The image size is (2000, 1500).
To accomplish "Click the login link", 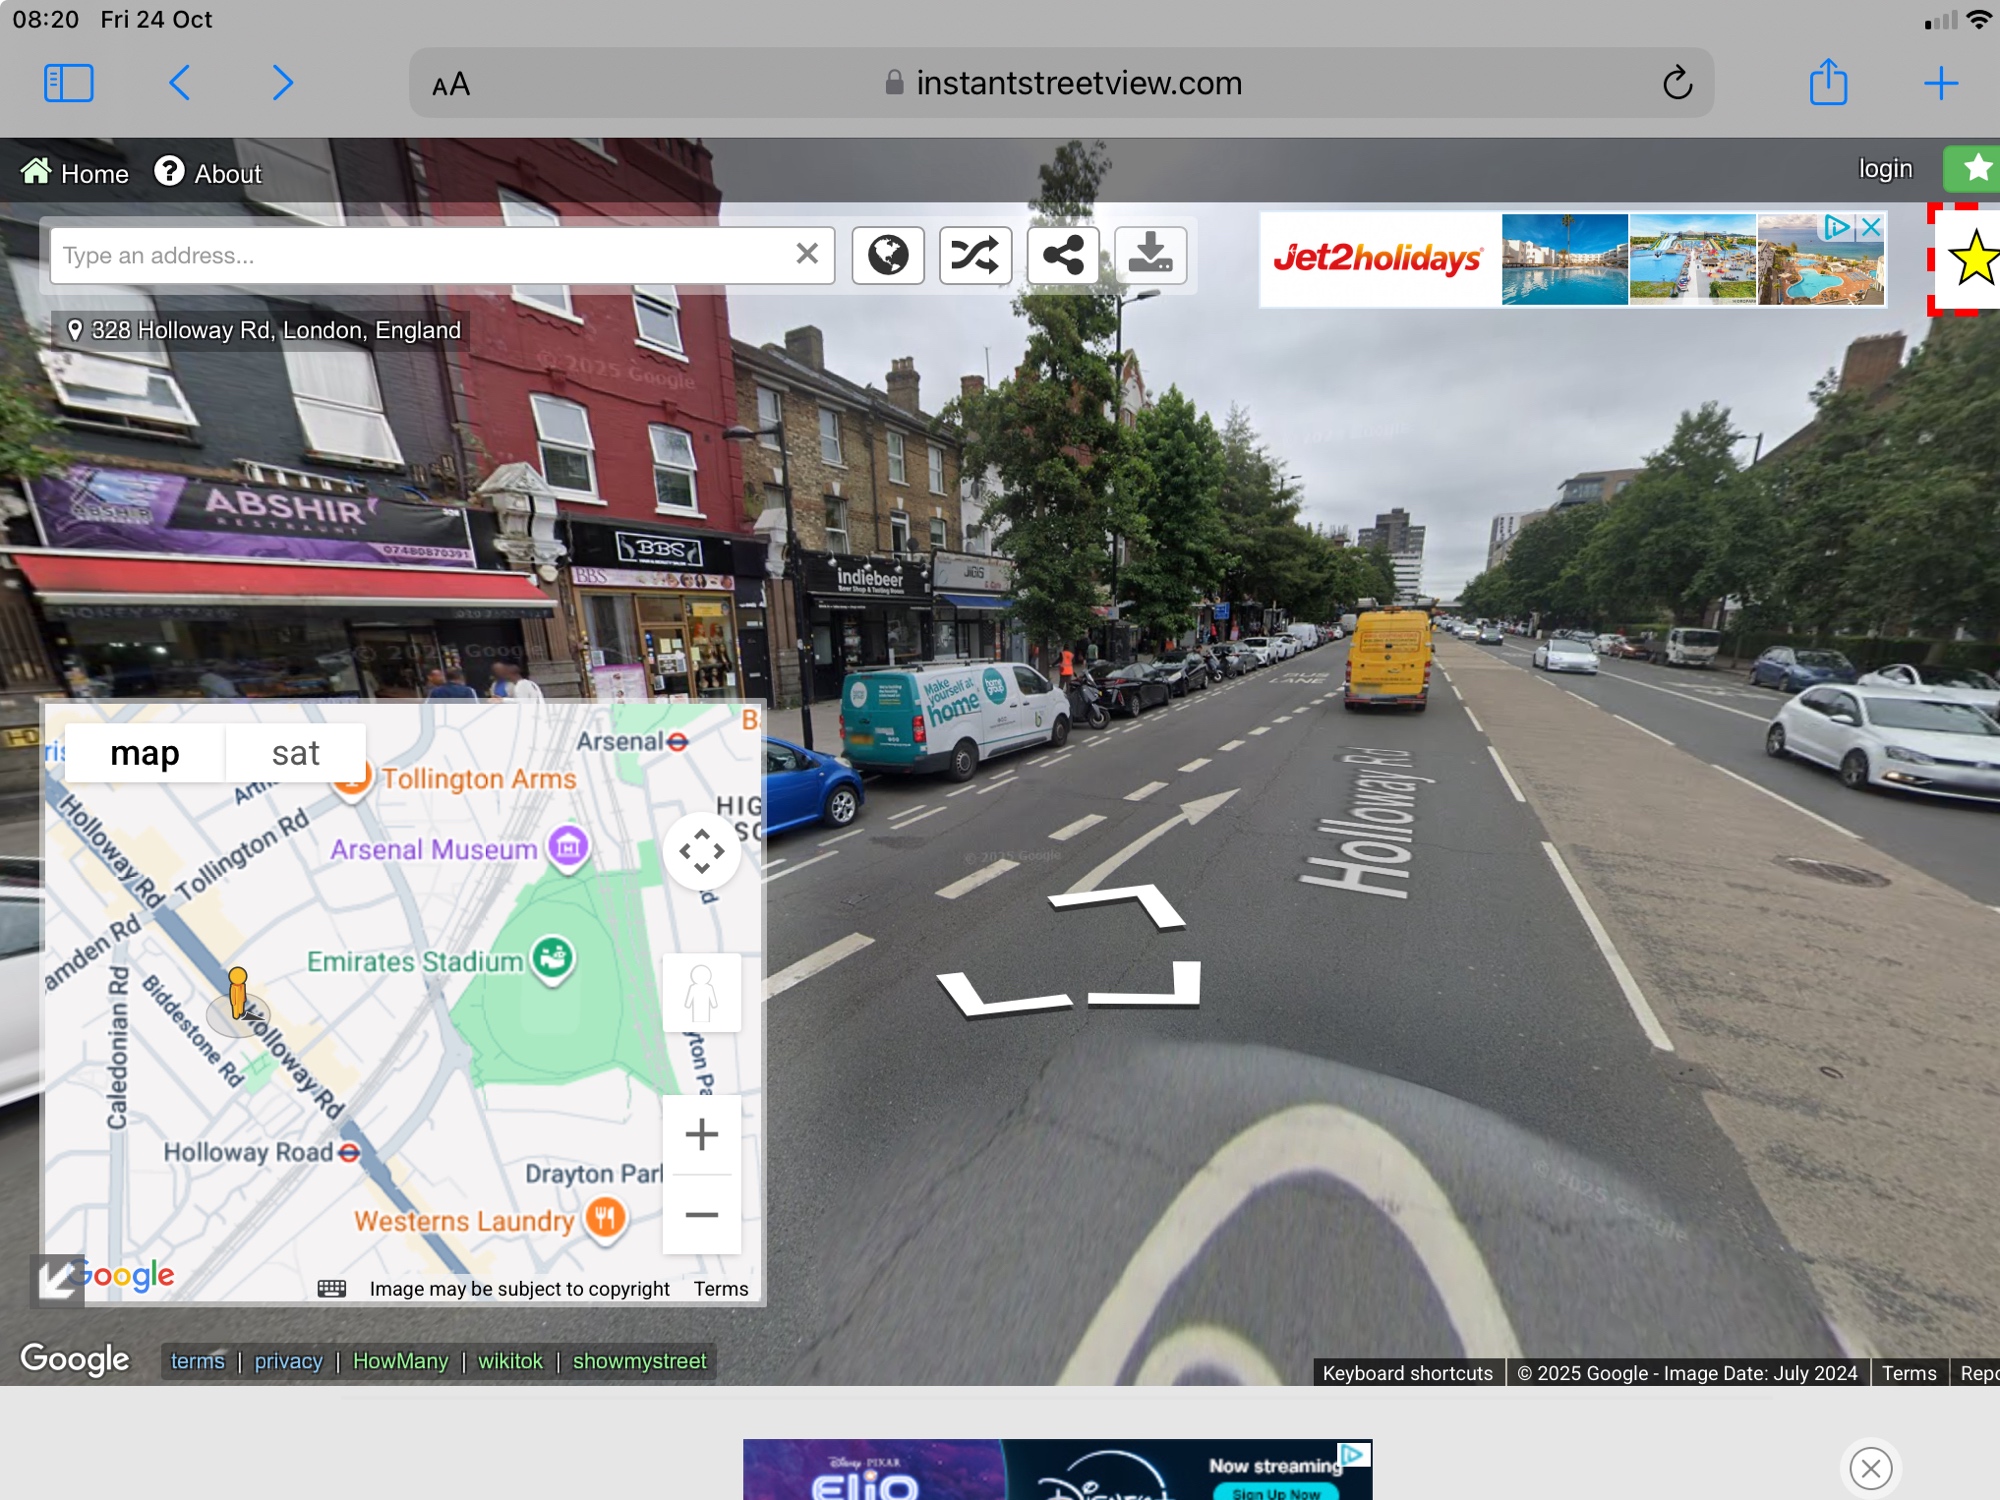I will point(1885,169).
